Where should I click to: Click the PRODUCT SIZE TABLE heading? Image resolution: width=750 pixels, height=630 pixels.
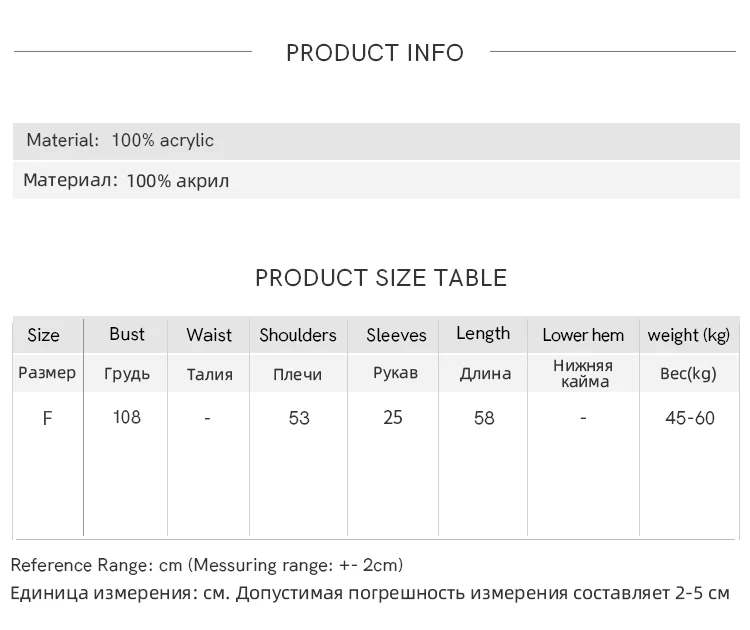coord(381,278)
